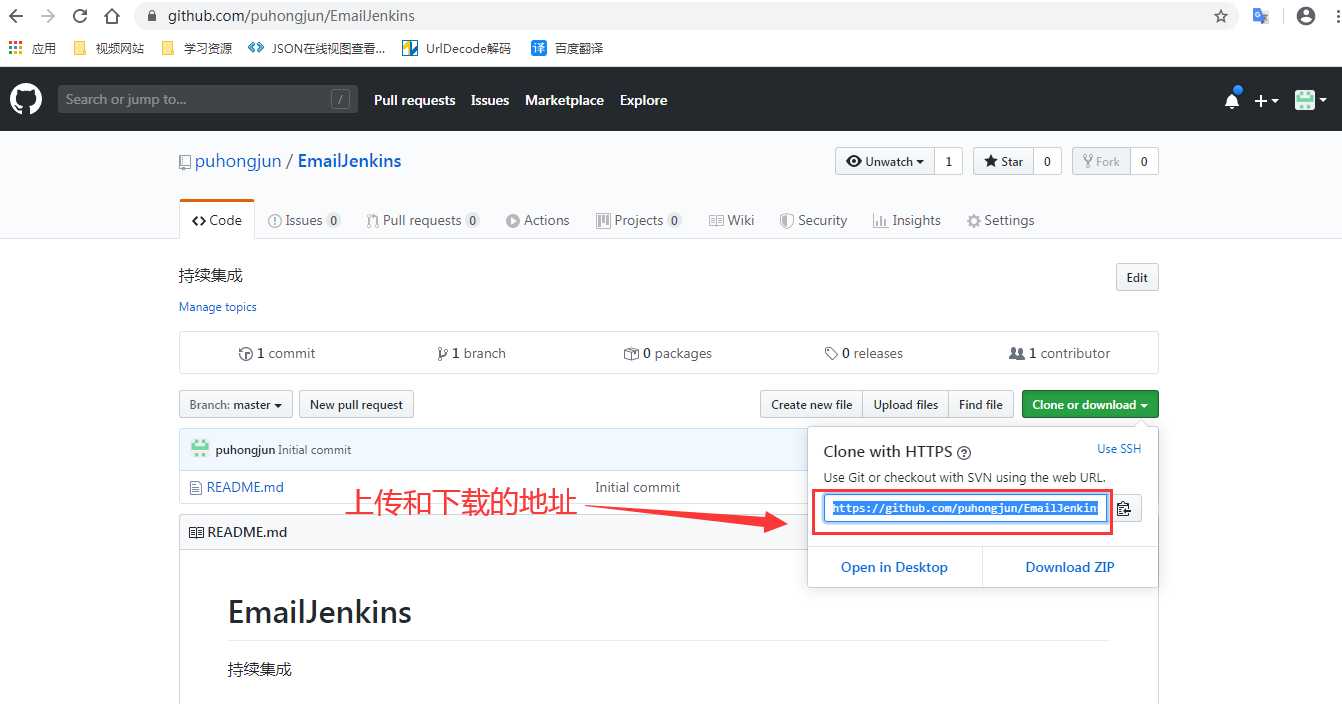Click the stargazers count 0

1047,161
